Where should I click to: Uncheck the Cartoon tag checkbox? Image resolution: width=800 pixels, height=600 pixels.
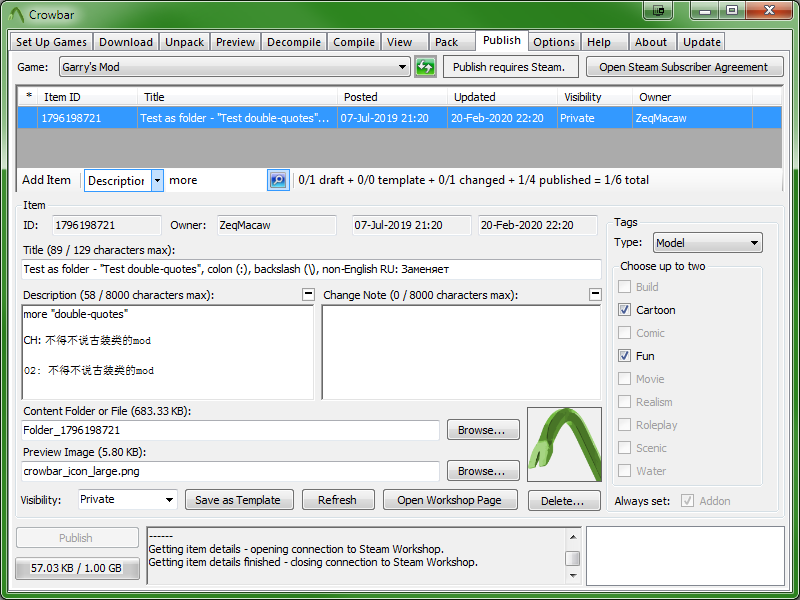[x=624, y=310]
